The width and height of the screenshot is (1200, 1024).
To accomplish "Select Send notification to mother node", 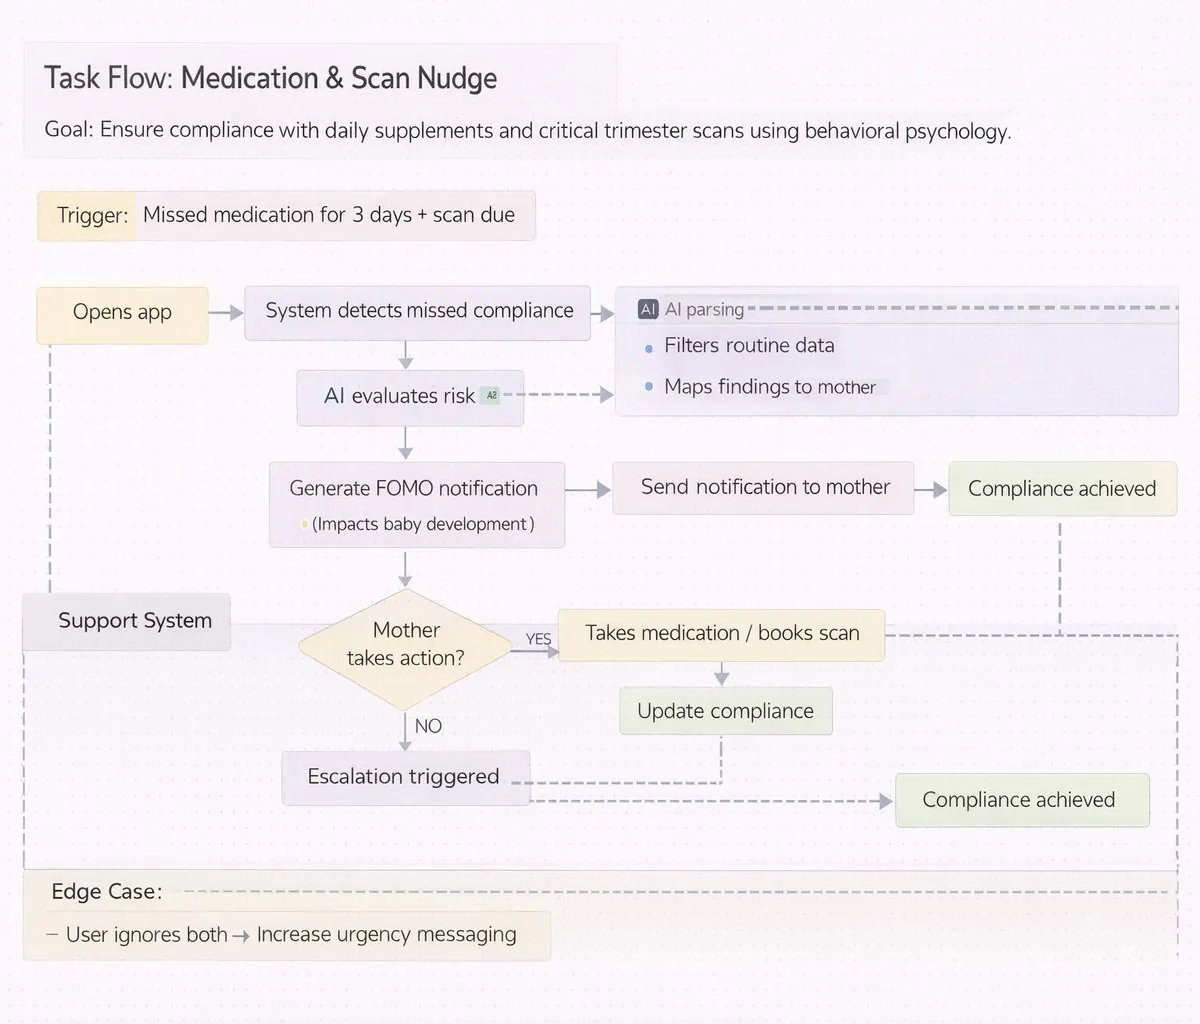I will coord(763,488).
